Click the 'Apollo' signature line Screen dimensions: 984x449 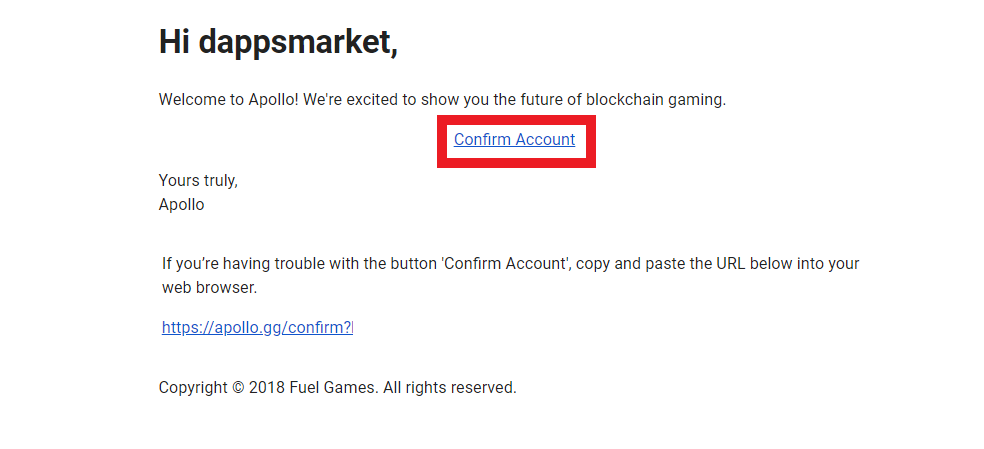point(181,205)
